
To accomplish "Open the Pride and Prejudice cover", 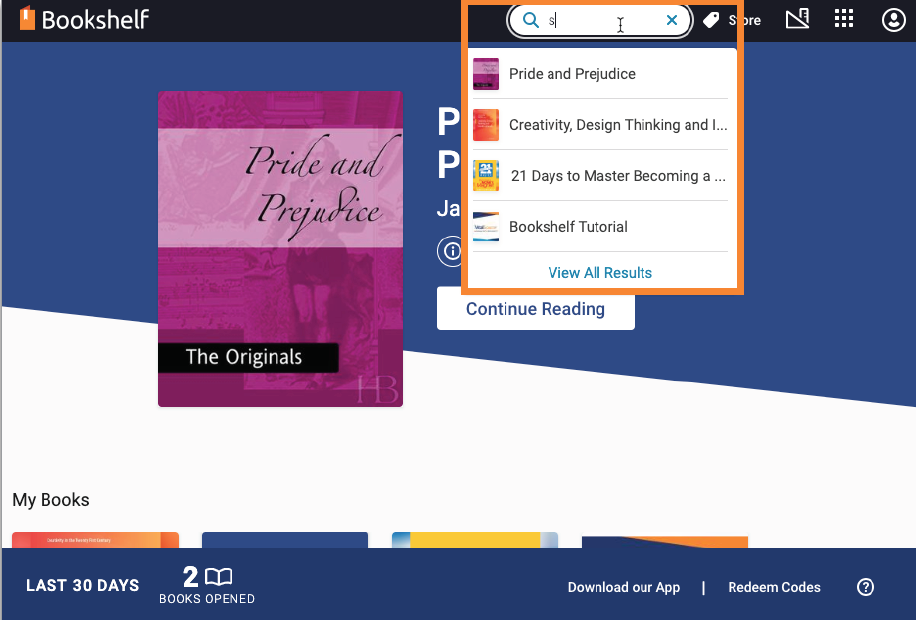I will pos(280,249).
